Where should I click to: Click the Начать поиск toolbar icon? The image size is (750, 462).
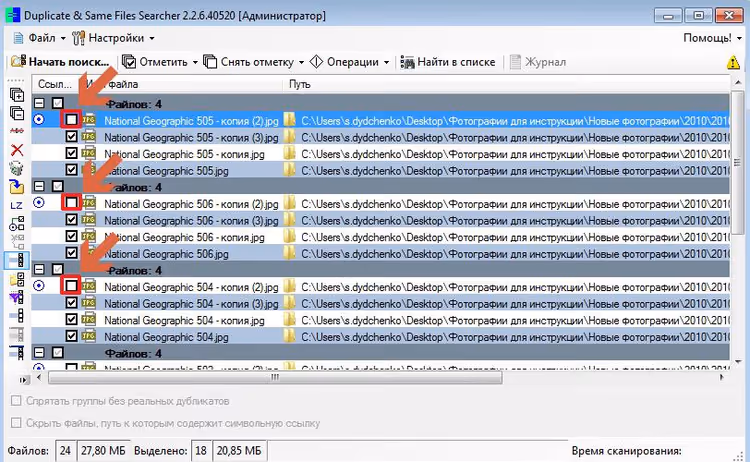18,62
